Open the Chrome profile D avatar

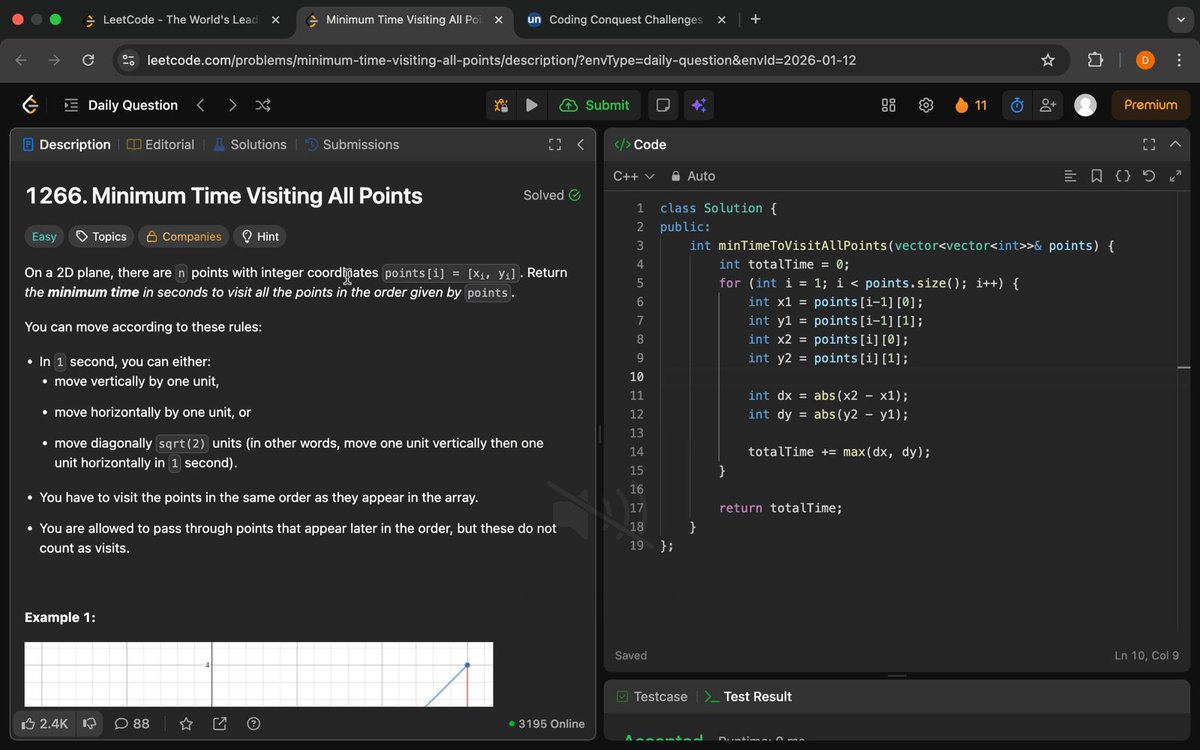click(1145, 60)
